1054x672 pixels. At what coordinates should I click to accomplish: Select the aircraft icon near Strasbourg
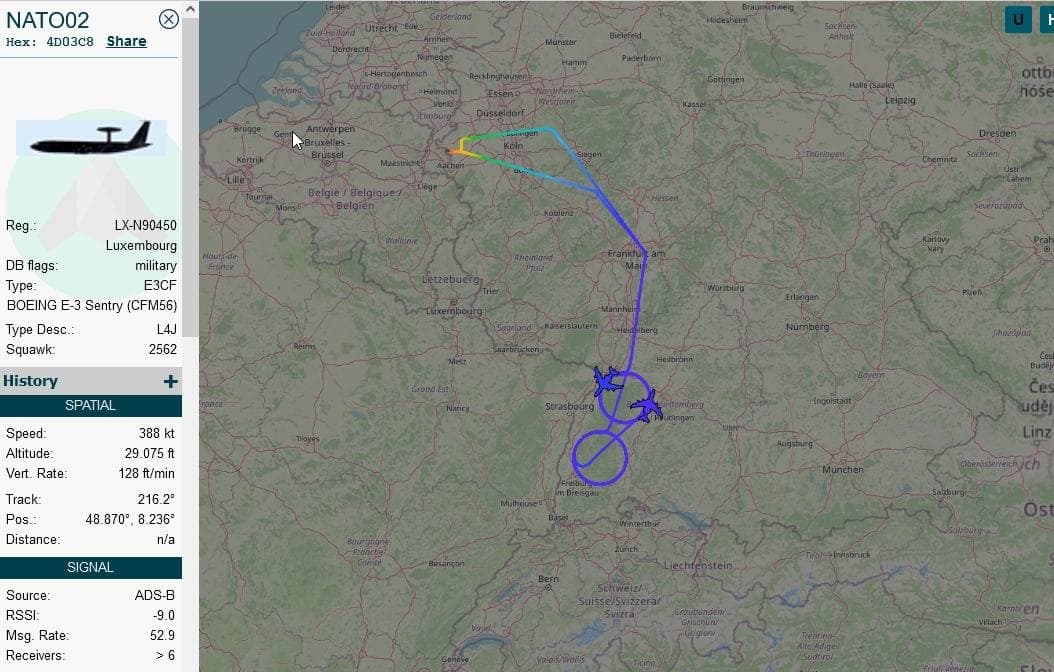pos(607,382)
